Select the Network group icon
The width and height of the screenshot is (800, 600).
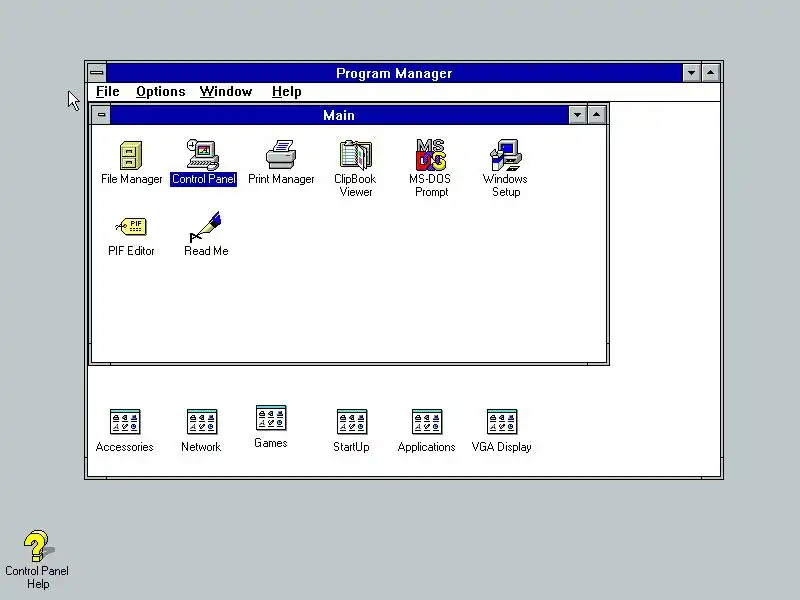(x=202, y=422)
